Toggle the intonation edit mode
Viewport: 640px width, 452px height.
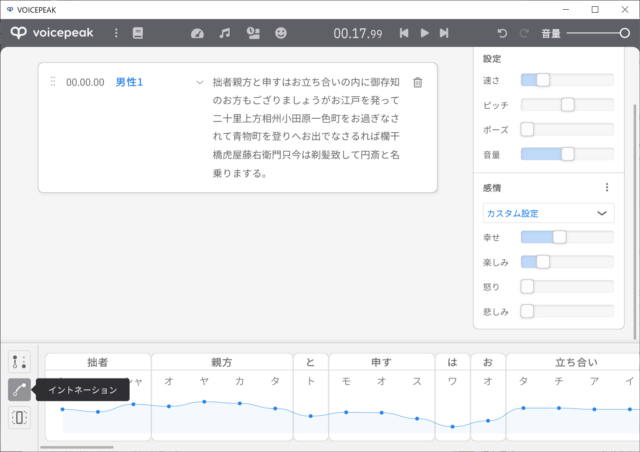coord(19,390)
